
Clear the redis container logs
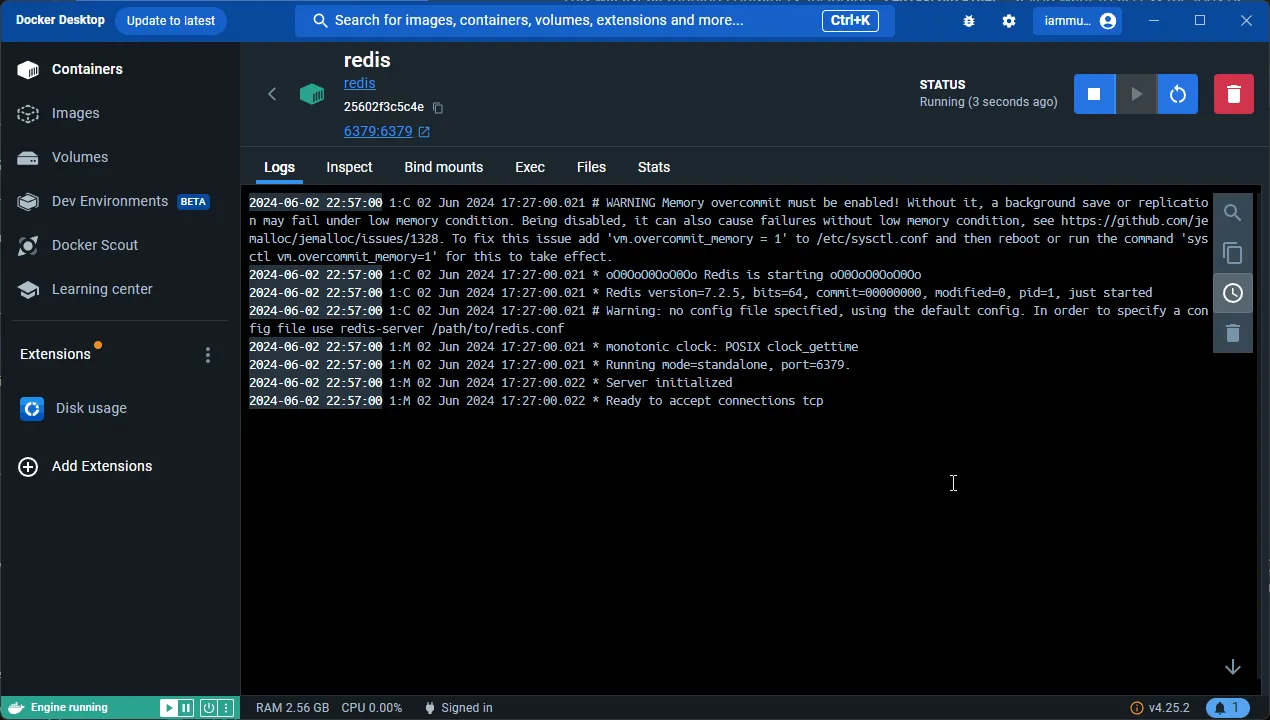pyautogui.click(x=1232, y=334)
